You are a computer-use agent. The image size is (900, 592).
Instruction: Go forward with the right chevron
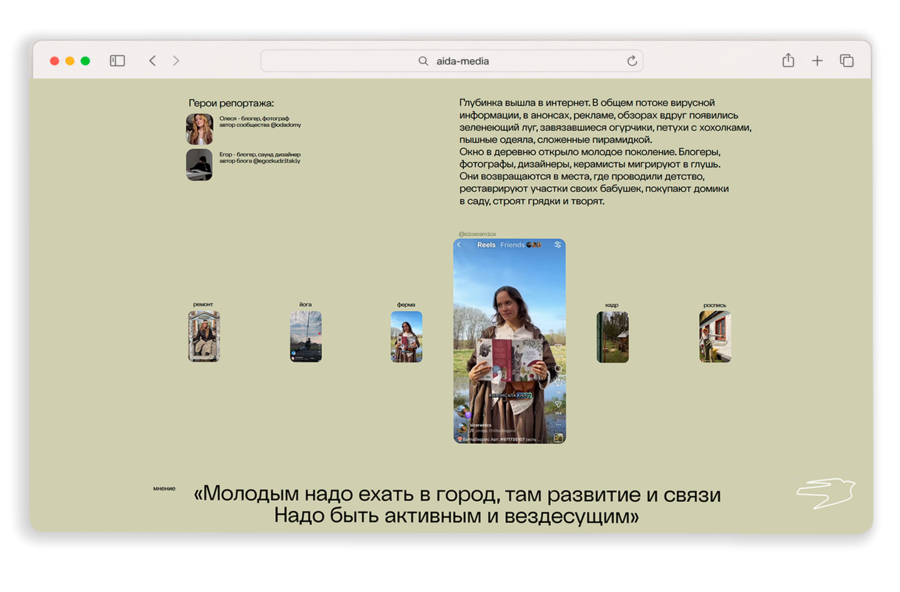[176, 60]
